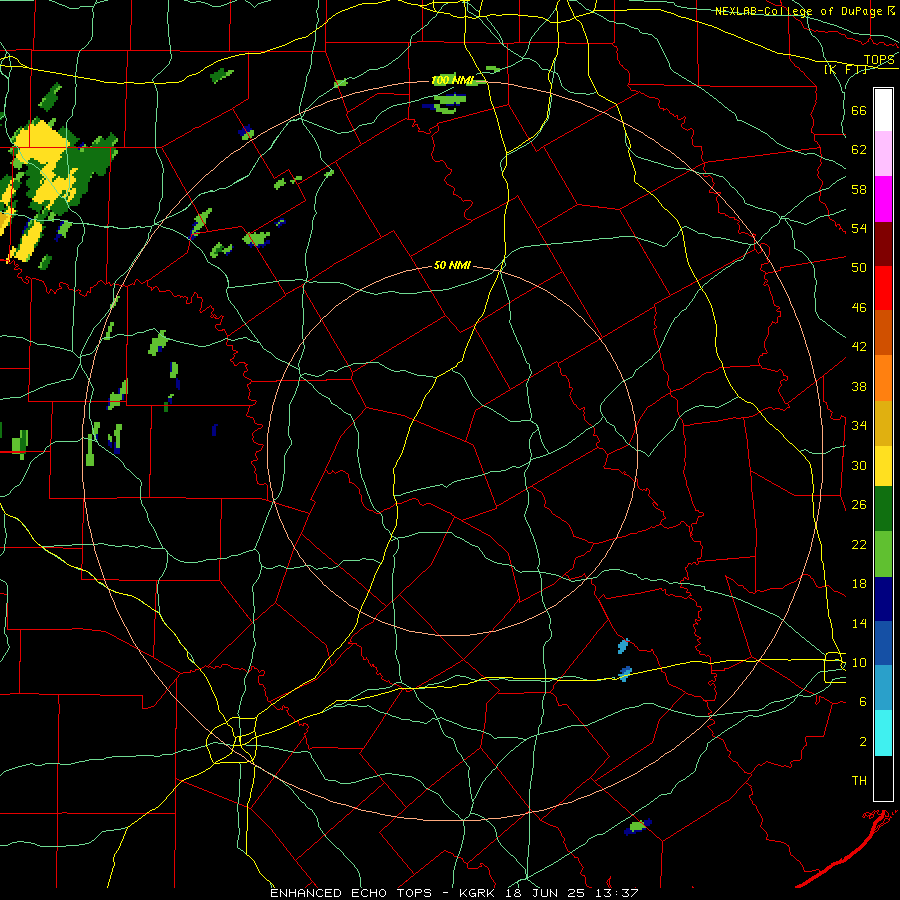Click the "14" legend value
Screen dimensions: 900x900
tap(859, 623)
